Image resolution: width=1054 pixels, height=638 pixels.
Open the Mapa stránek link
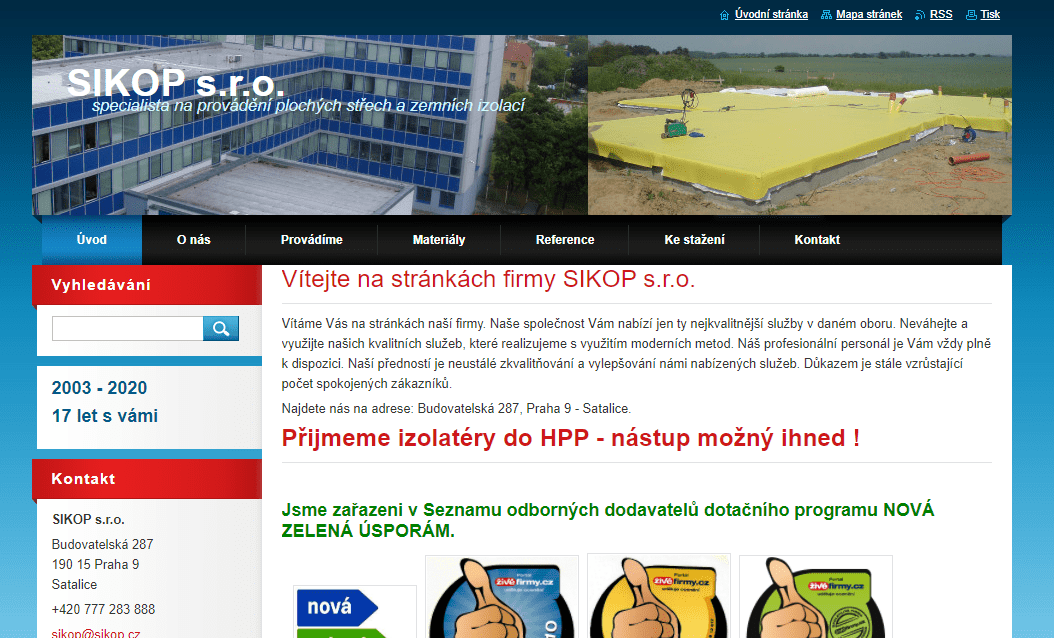pyautogui.click(x=869, y=14)
